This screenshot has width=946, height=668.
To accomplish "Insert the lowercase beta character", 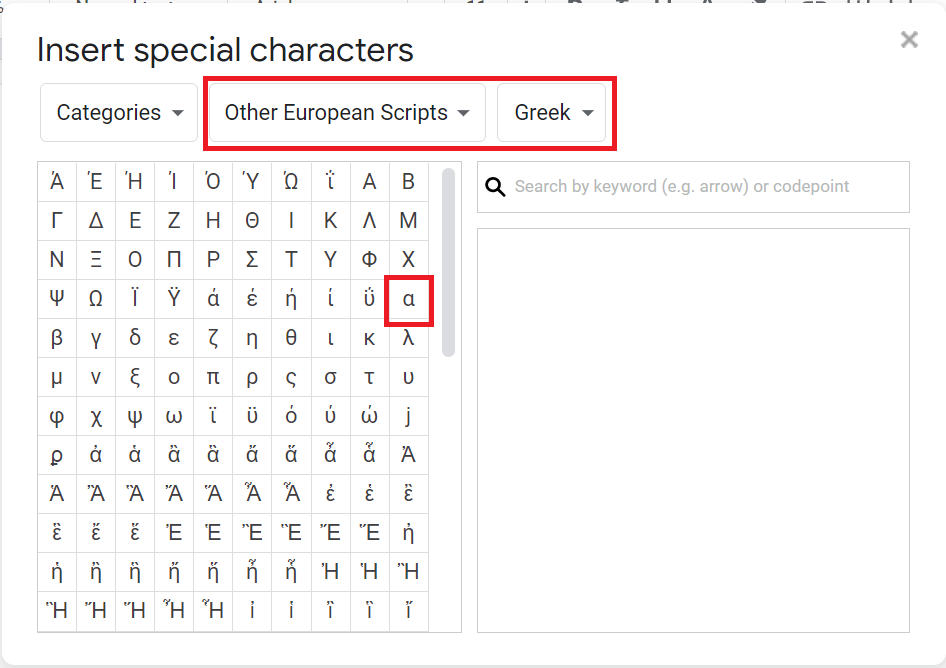I will pyautogui.click(x=57, y=337).
